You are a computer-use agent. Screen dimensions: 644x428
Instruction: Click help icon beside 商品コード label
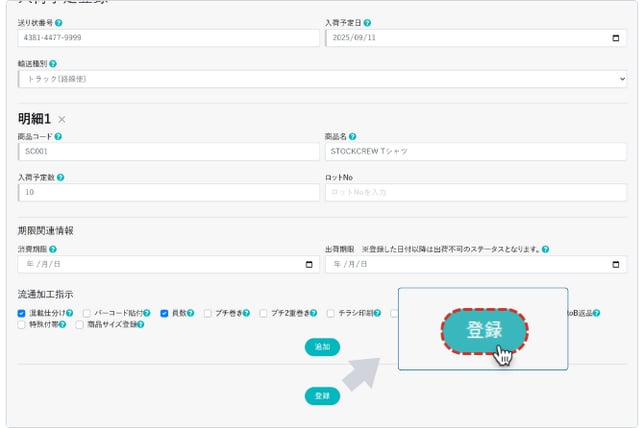(59, 136)
